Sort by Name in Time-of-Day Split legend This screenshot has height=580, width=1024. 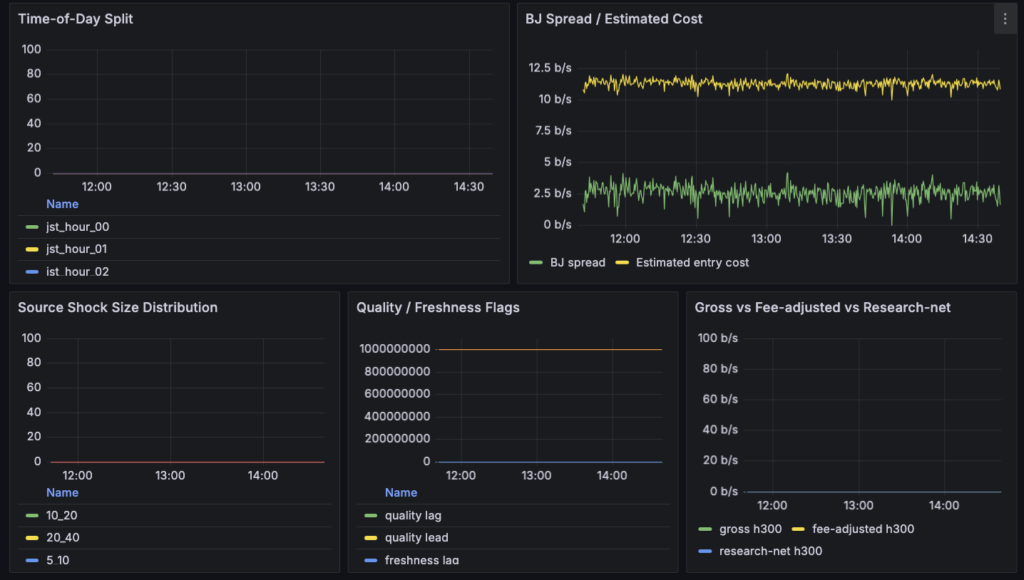coord(62,204)
